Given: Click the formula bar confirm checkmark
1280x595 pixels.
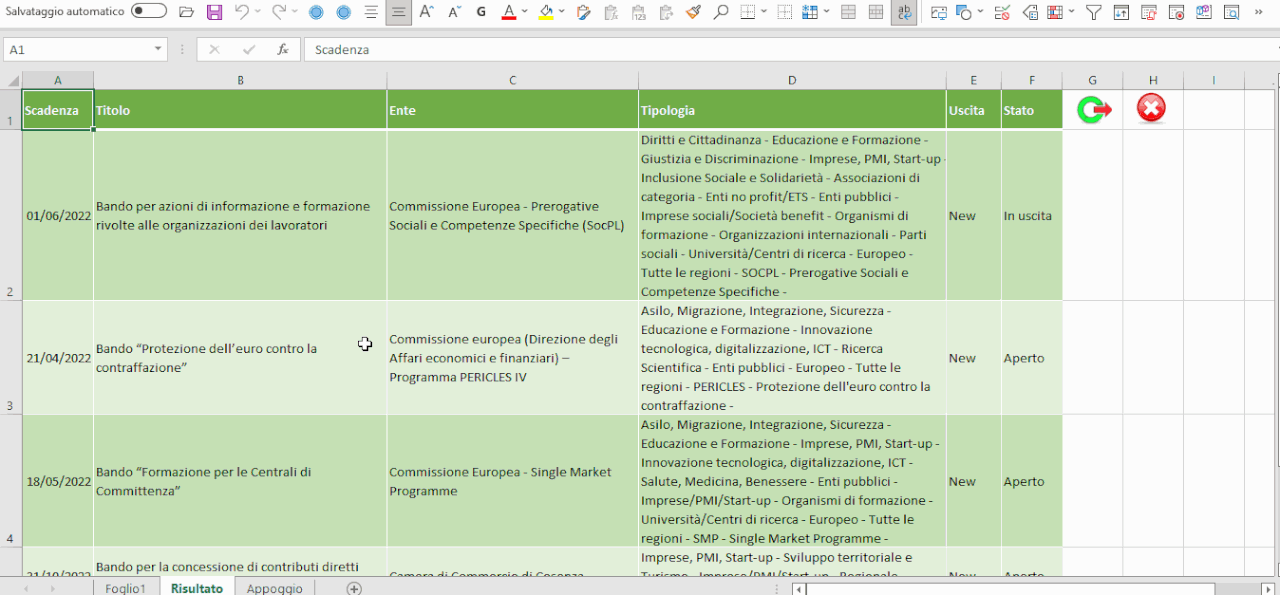Looking at the screenshot, I should pos(248,49).
